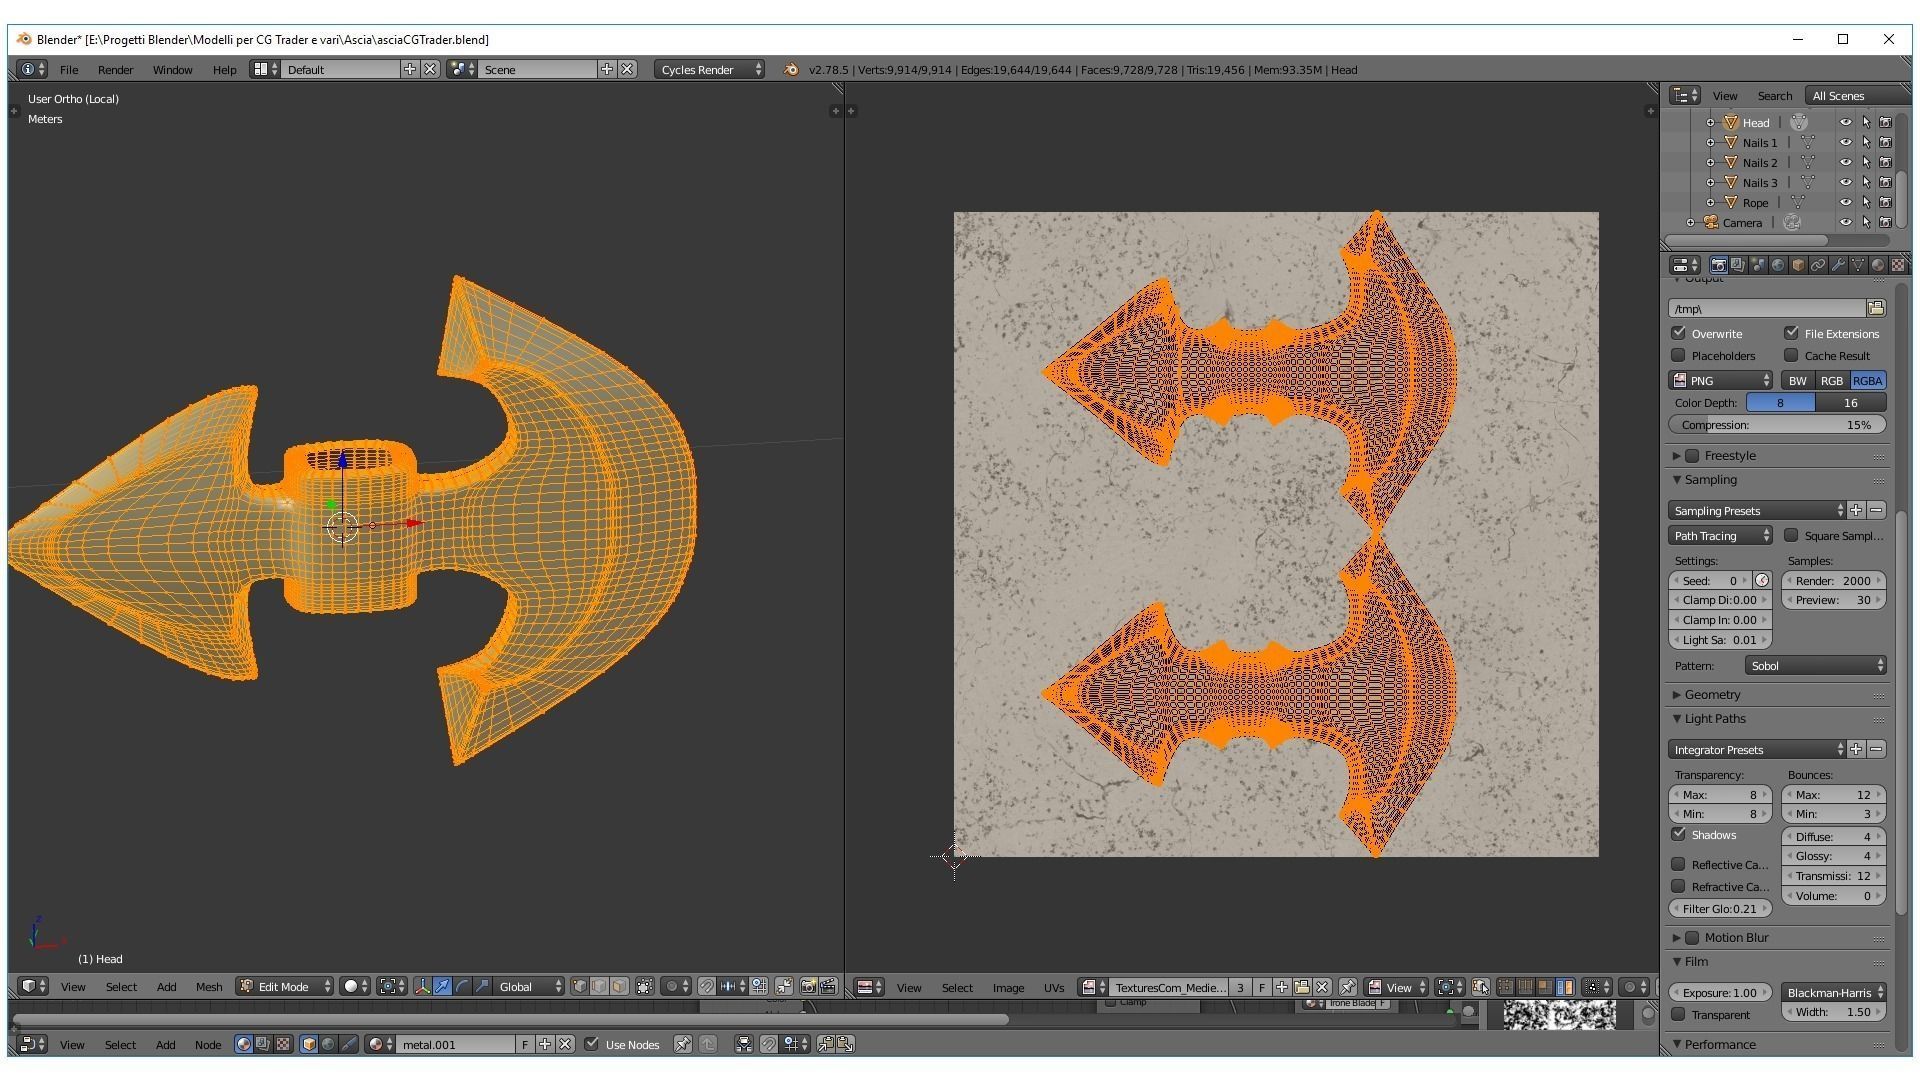The width and height of the screenshot is (1920, 1080).
Task: Hide Nails 2 object via eye icon
Action: (x=1845, y=162)
